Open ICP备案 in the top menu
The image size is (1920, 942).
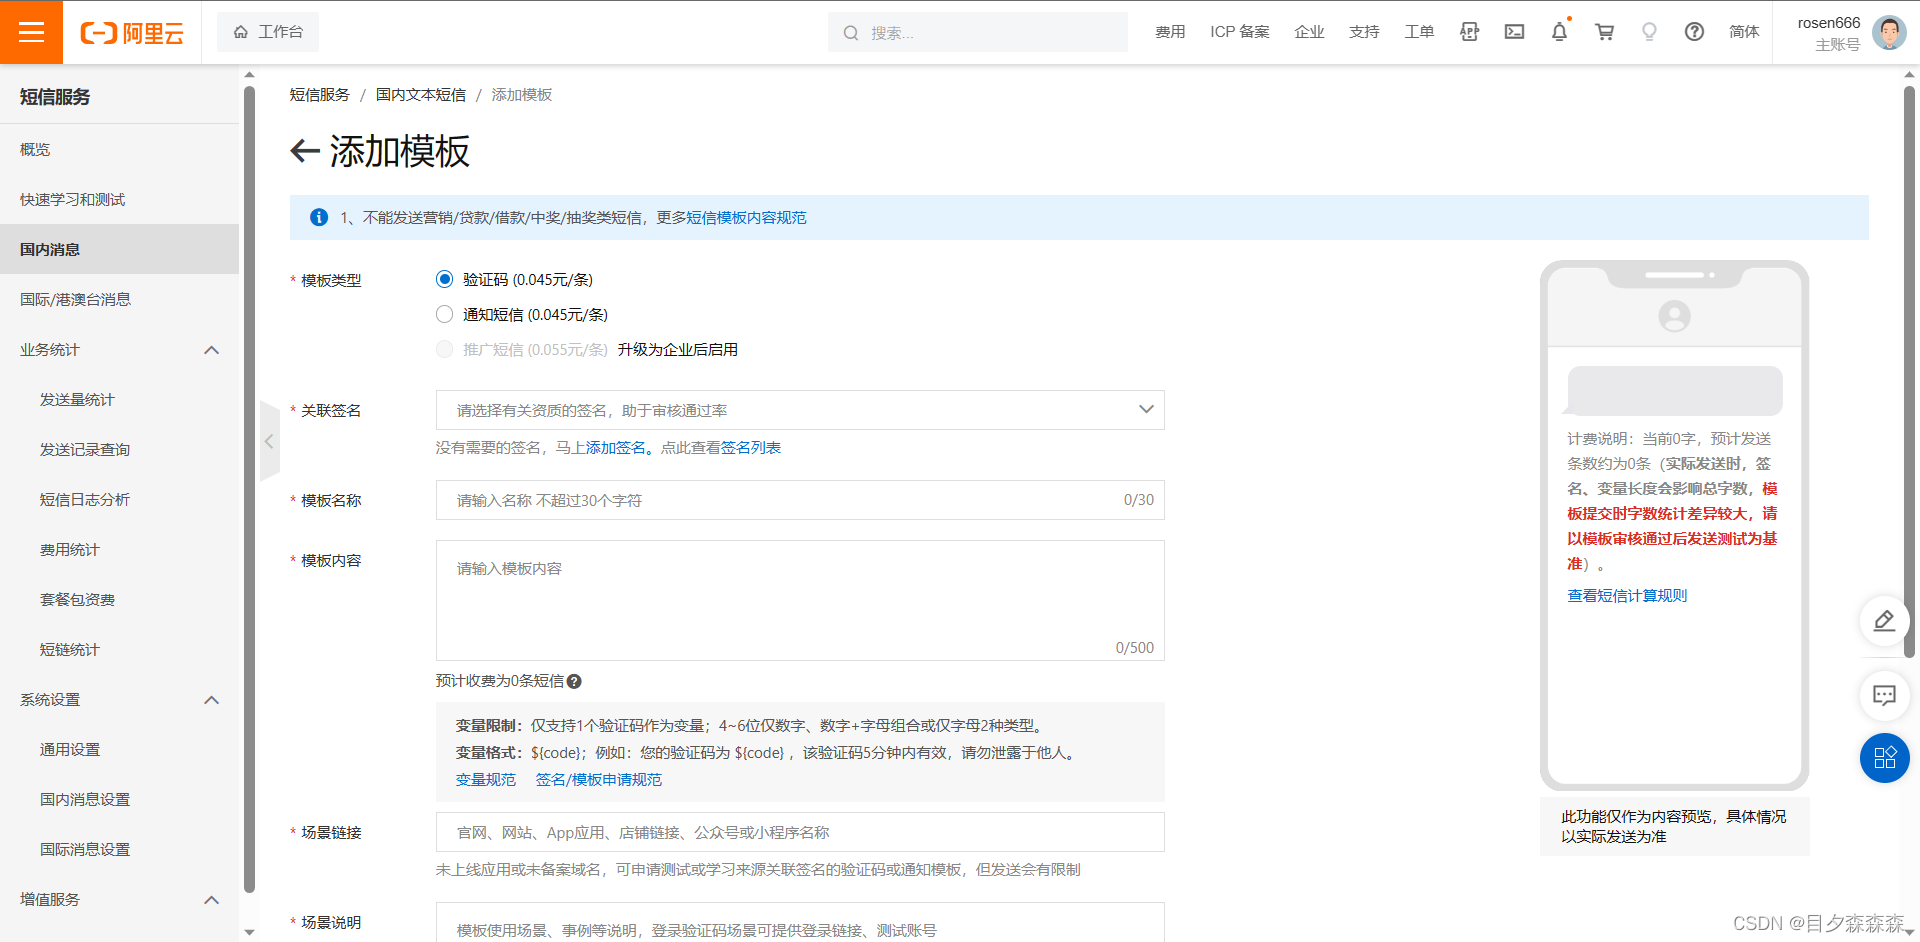click(x=1239, y=32)
